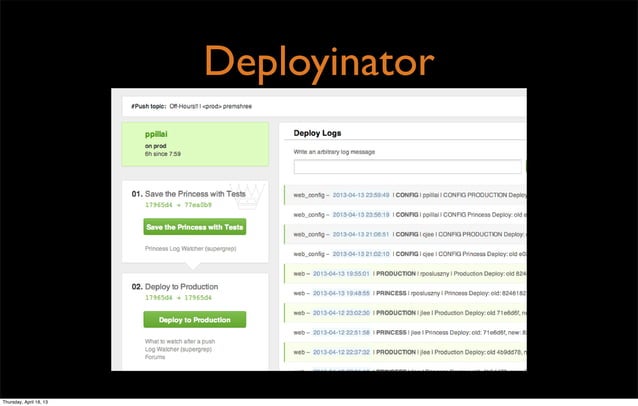Screen dimensions: 638x406
Task: Open the Princess Log Watcher (supergrep) link
Action: [x=190, y=249]
